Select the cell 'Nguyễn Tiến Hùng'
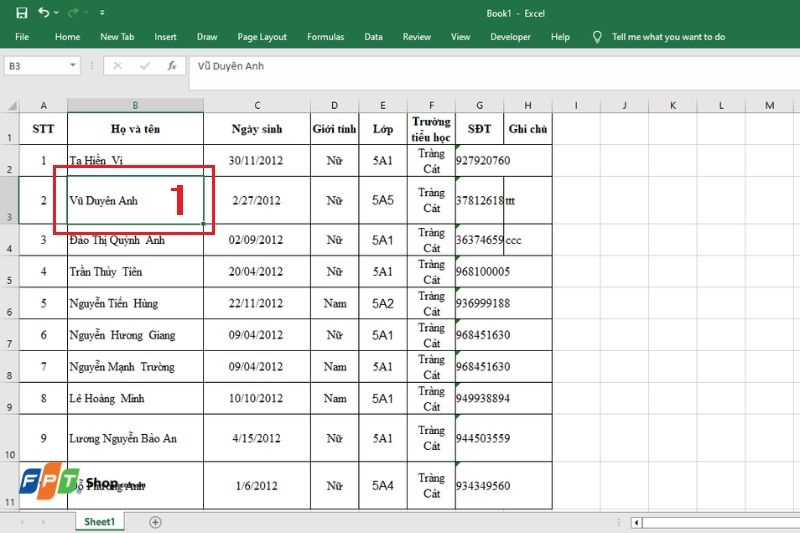Image resolution: width=800 pixels, height=533 pixels. [x=135, y=303]
